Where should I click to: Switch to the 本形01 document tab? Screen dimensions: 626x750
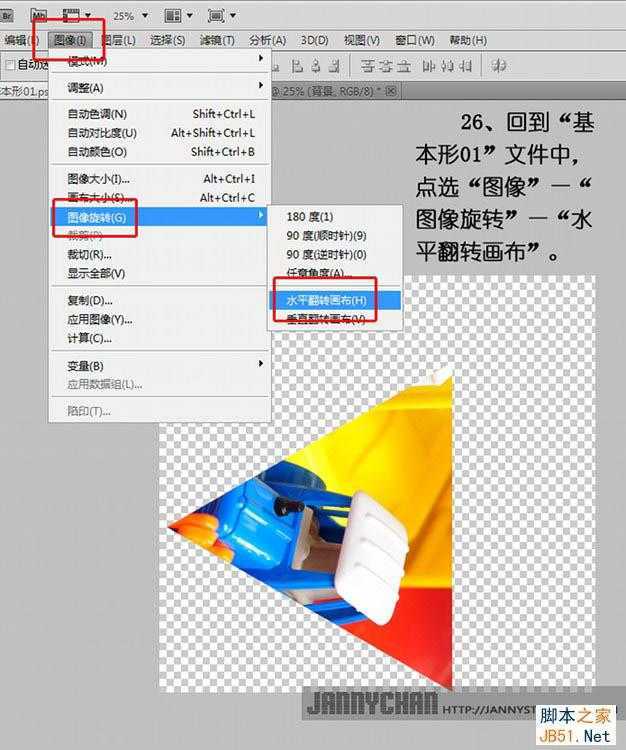click(24, 91)
